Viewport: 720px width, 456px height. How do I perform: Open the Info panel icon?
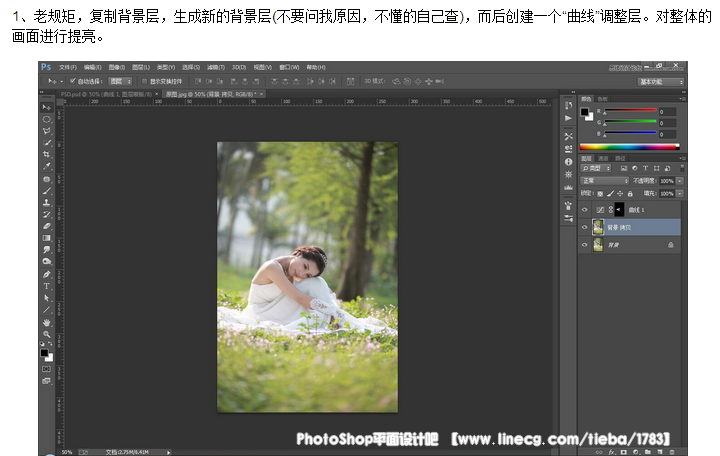coord(568,162)
